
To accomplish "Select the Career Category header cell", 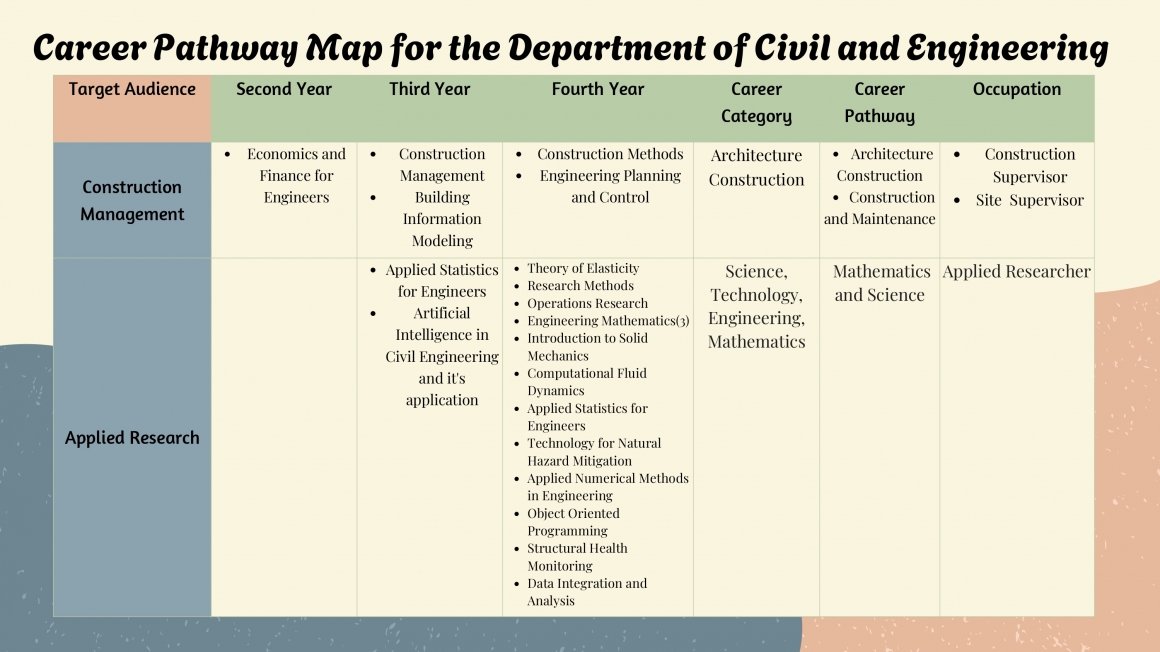I will (756, 102).
